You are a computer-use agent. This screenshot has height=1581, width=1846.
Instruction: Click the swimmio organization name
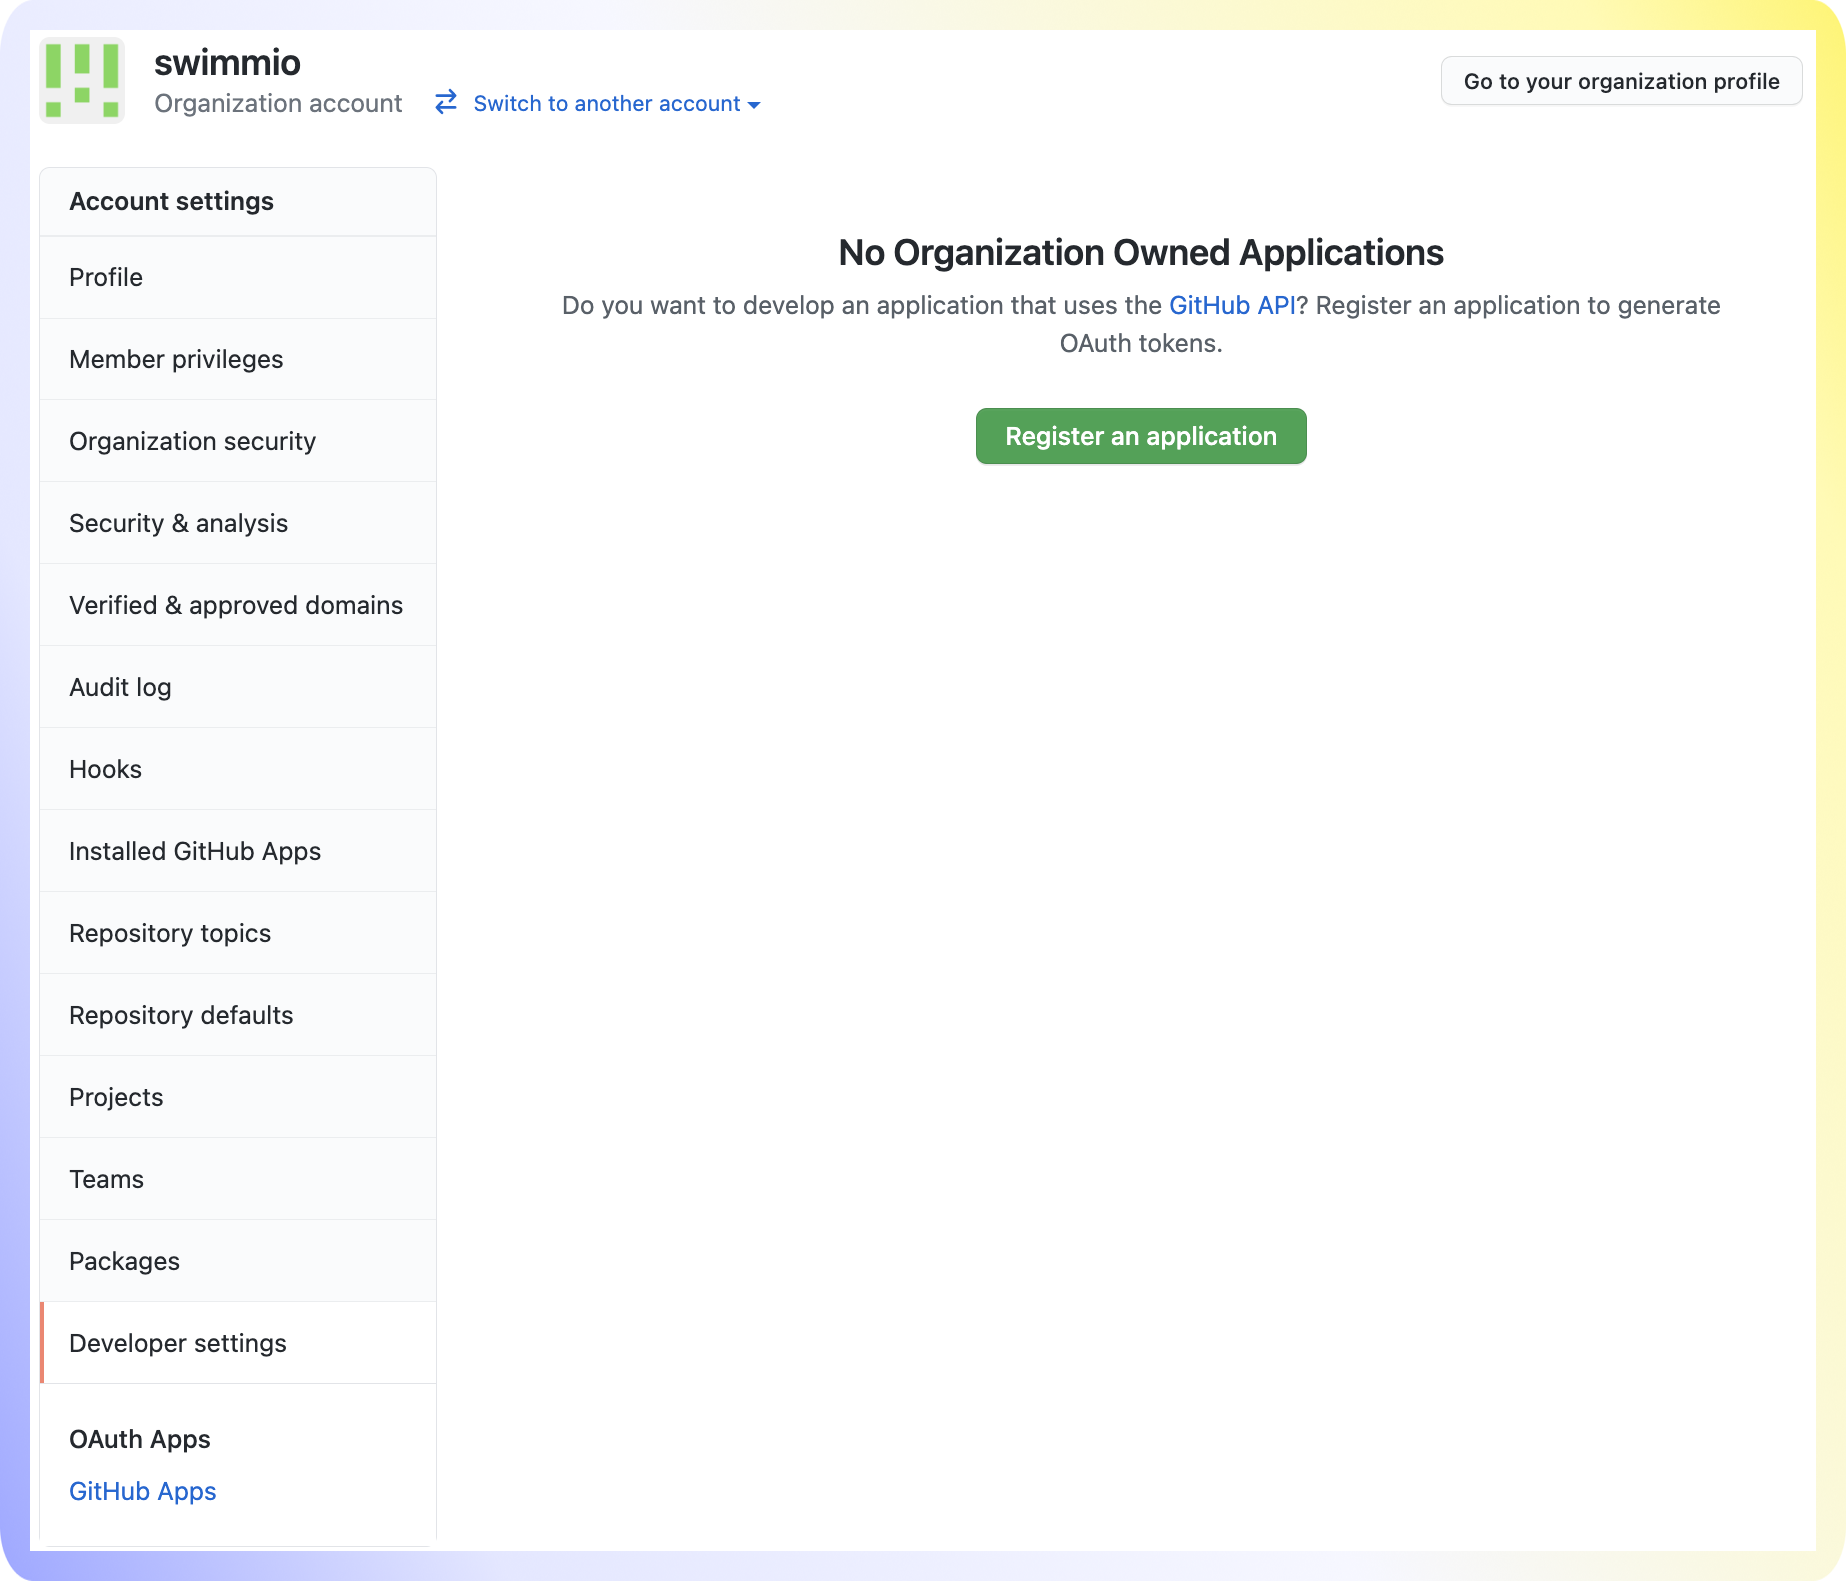227,62
